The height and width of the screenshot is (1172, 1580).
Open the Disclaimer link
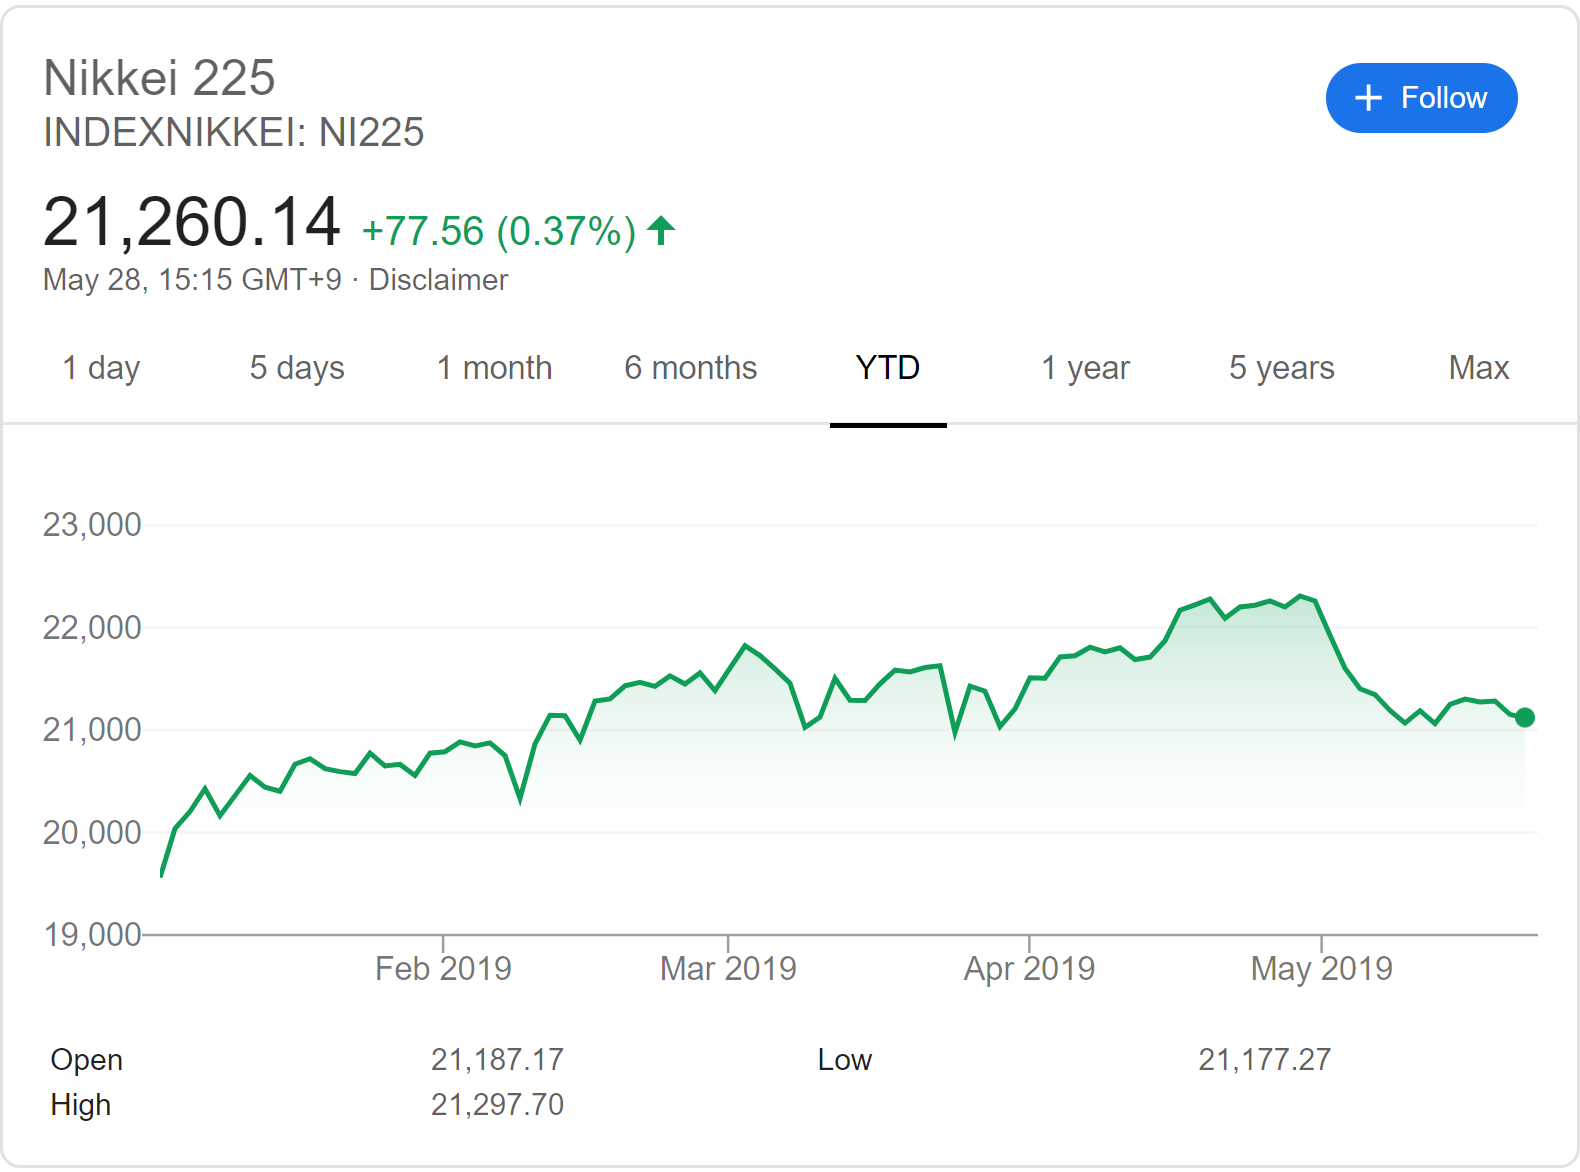438,280
